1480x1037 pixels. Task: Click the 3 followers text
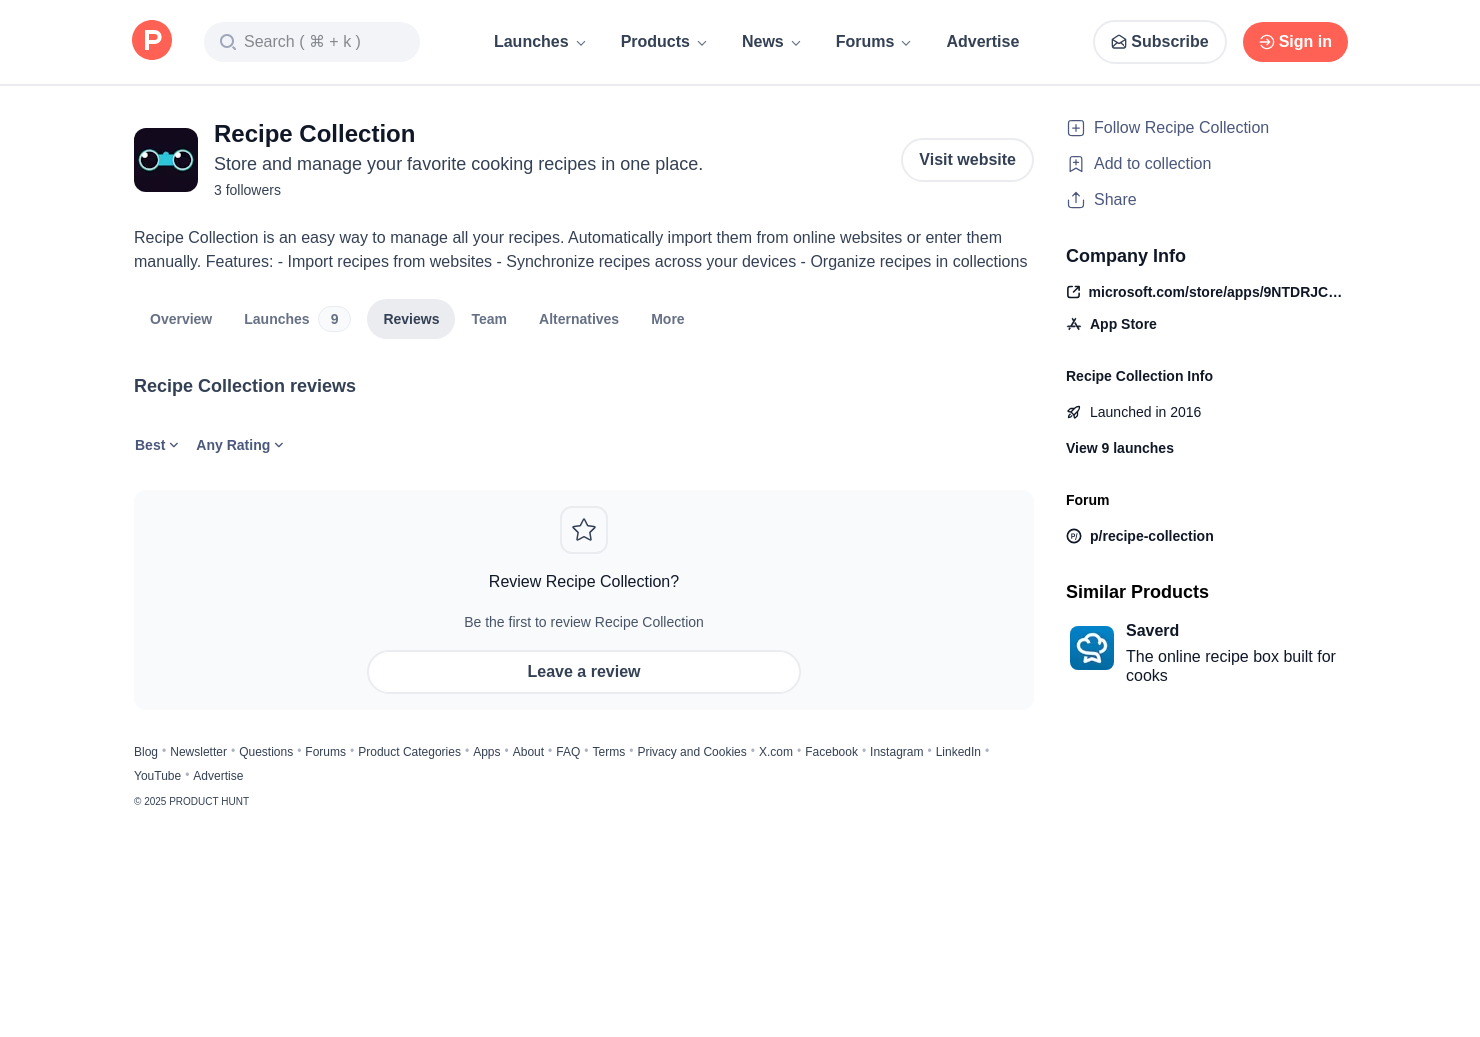coord(247,190)
